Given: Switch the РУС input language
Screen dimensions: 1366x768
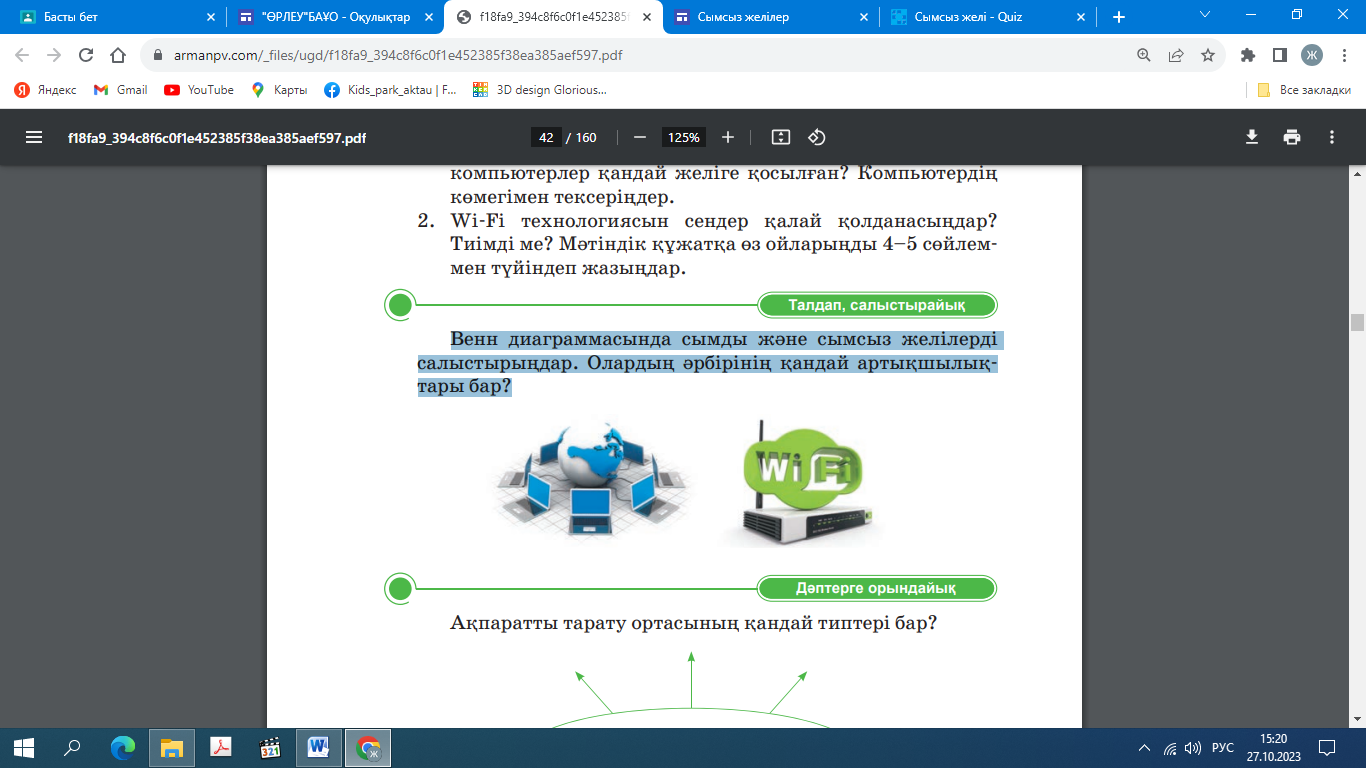Looking at the screenshot, I should [x=1222, y=748].
